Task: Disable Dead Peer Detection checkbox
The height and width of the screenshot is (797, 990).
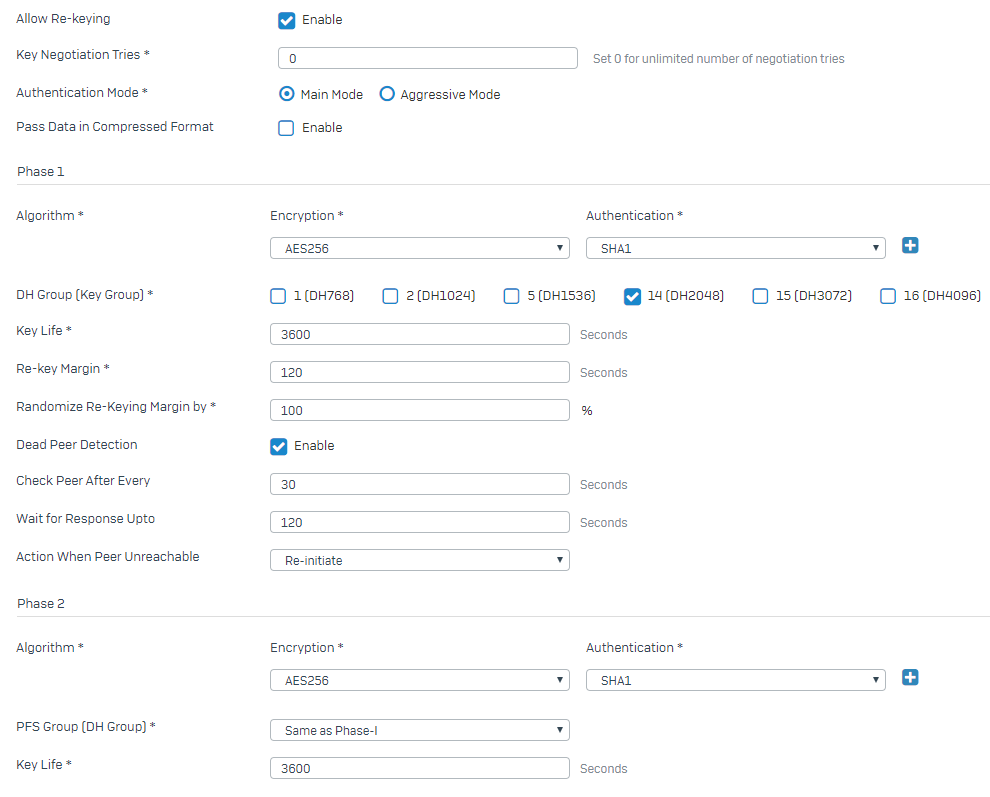Action: tap(278, 446)
